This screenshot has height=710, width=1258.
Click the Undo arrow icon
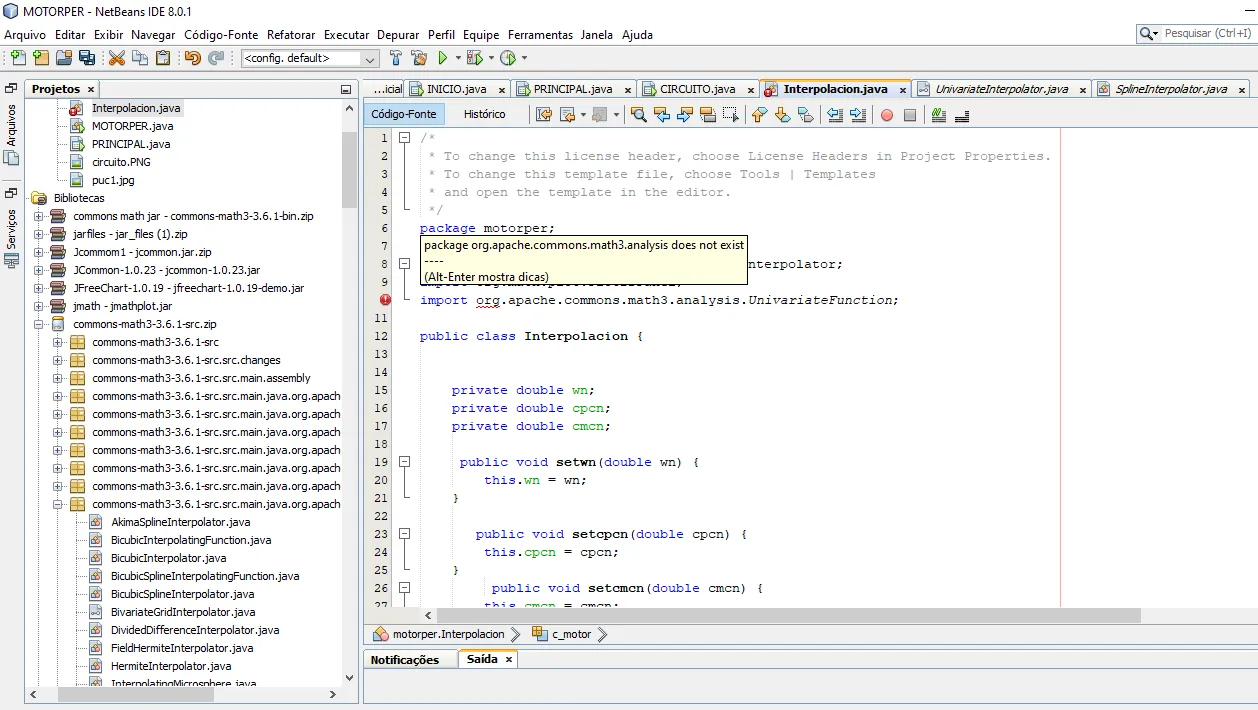coord(192,58)
